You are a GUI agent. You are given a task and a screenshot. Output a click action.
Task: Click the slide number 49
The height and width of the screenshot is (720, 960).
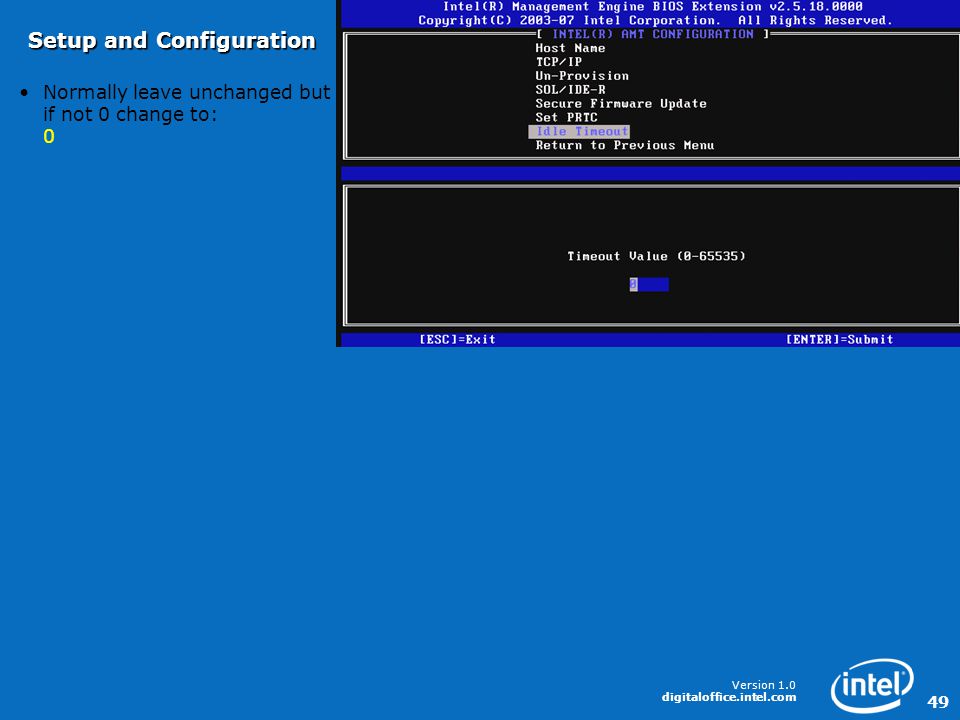[938, 702]
